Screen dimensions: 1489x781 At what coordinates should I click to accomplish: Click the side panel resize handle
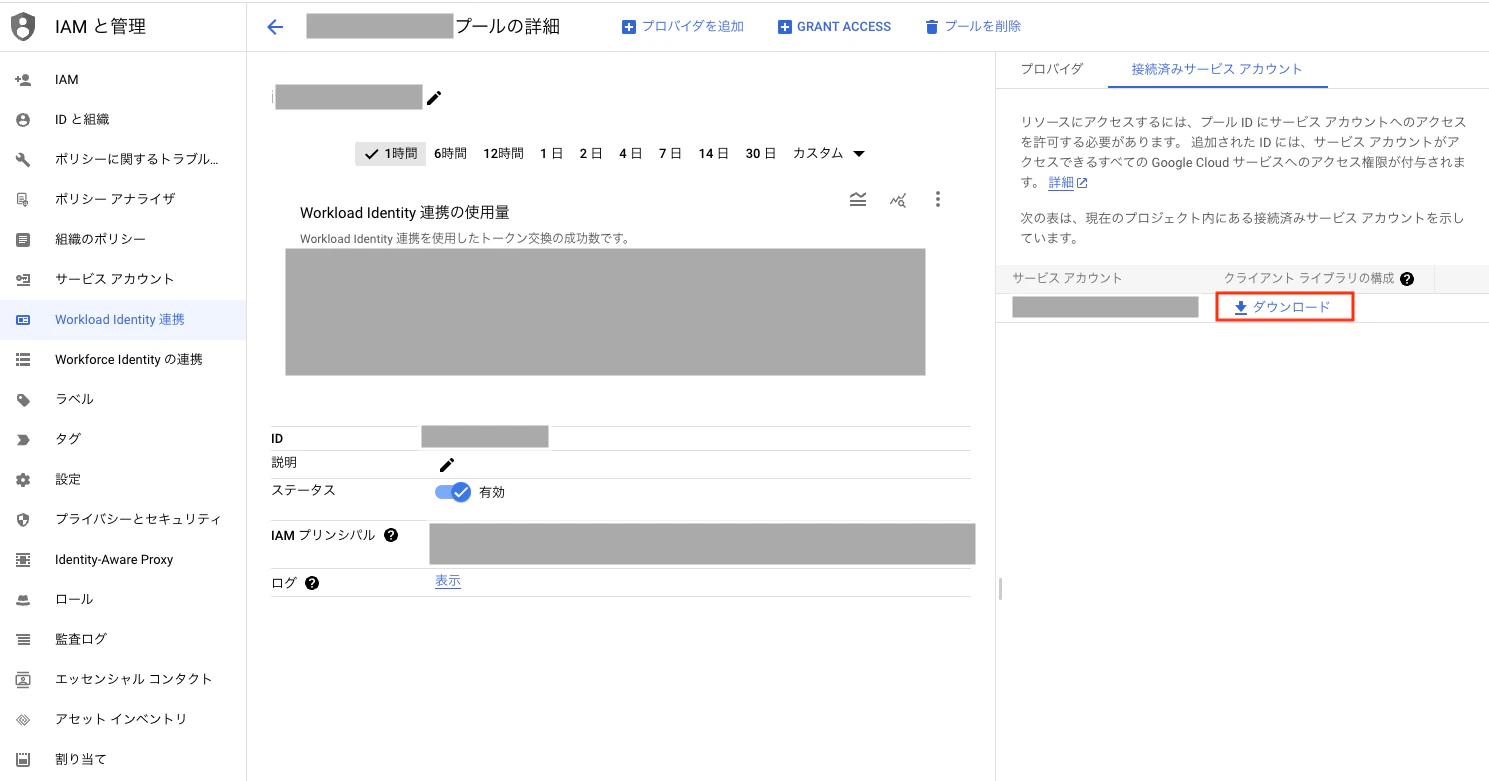[1000, 589]
